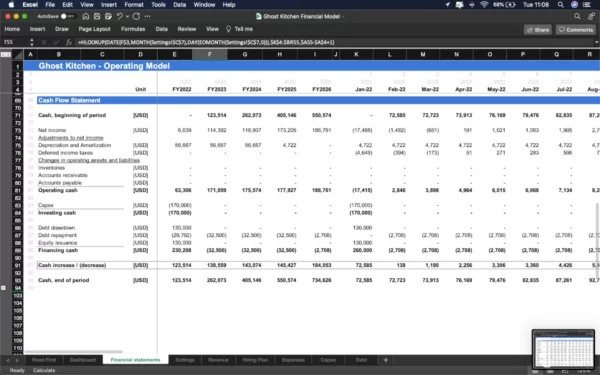This screenshot has width=600, height=375.
Task: Click the picture-in-picture thumbnail preview
Action: (563, 349)
